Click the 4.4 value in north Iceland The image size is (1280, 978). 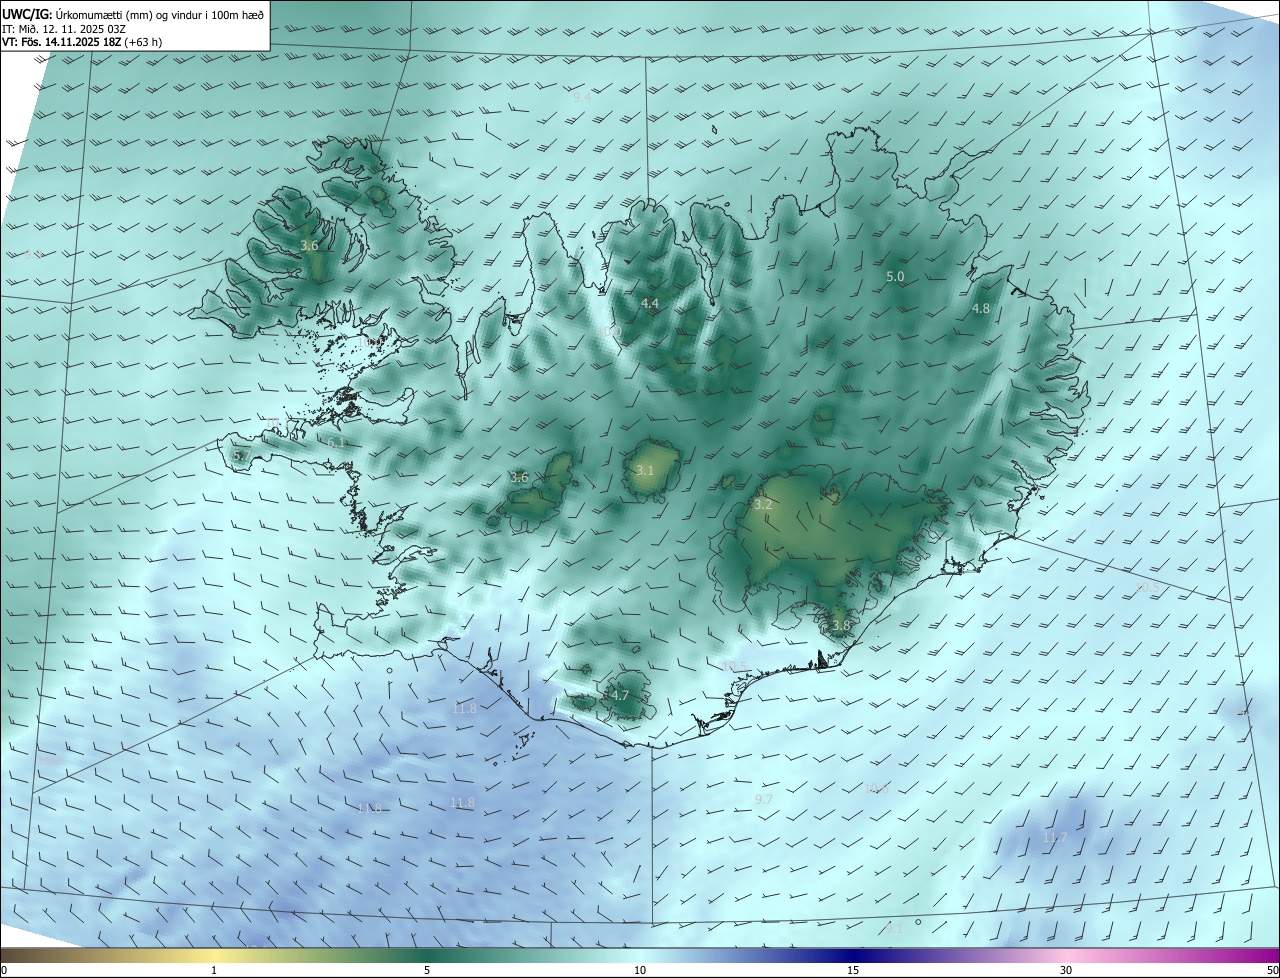pyautogui.click(x=650, y=303)
